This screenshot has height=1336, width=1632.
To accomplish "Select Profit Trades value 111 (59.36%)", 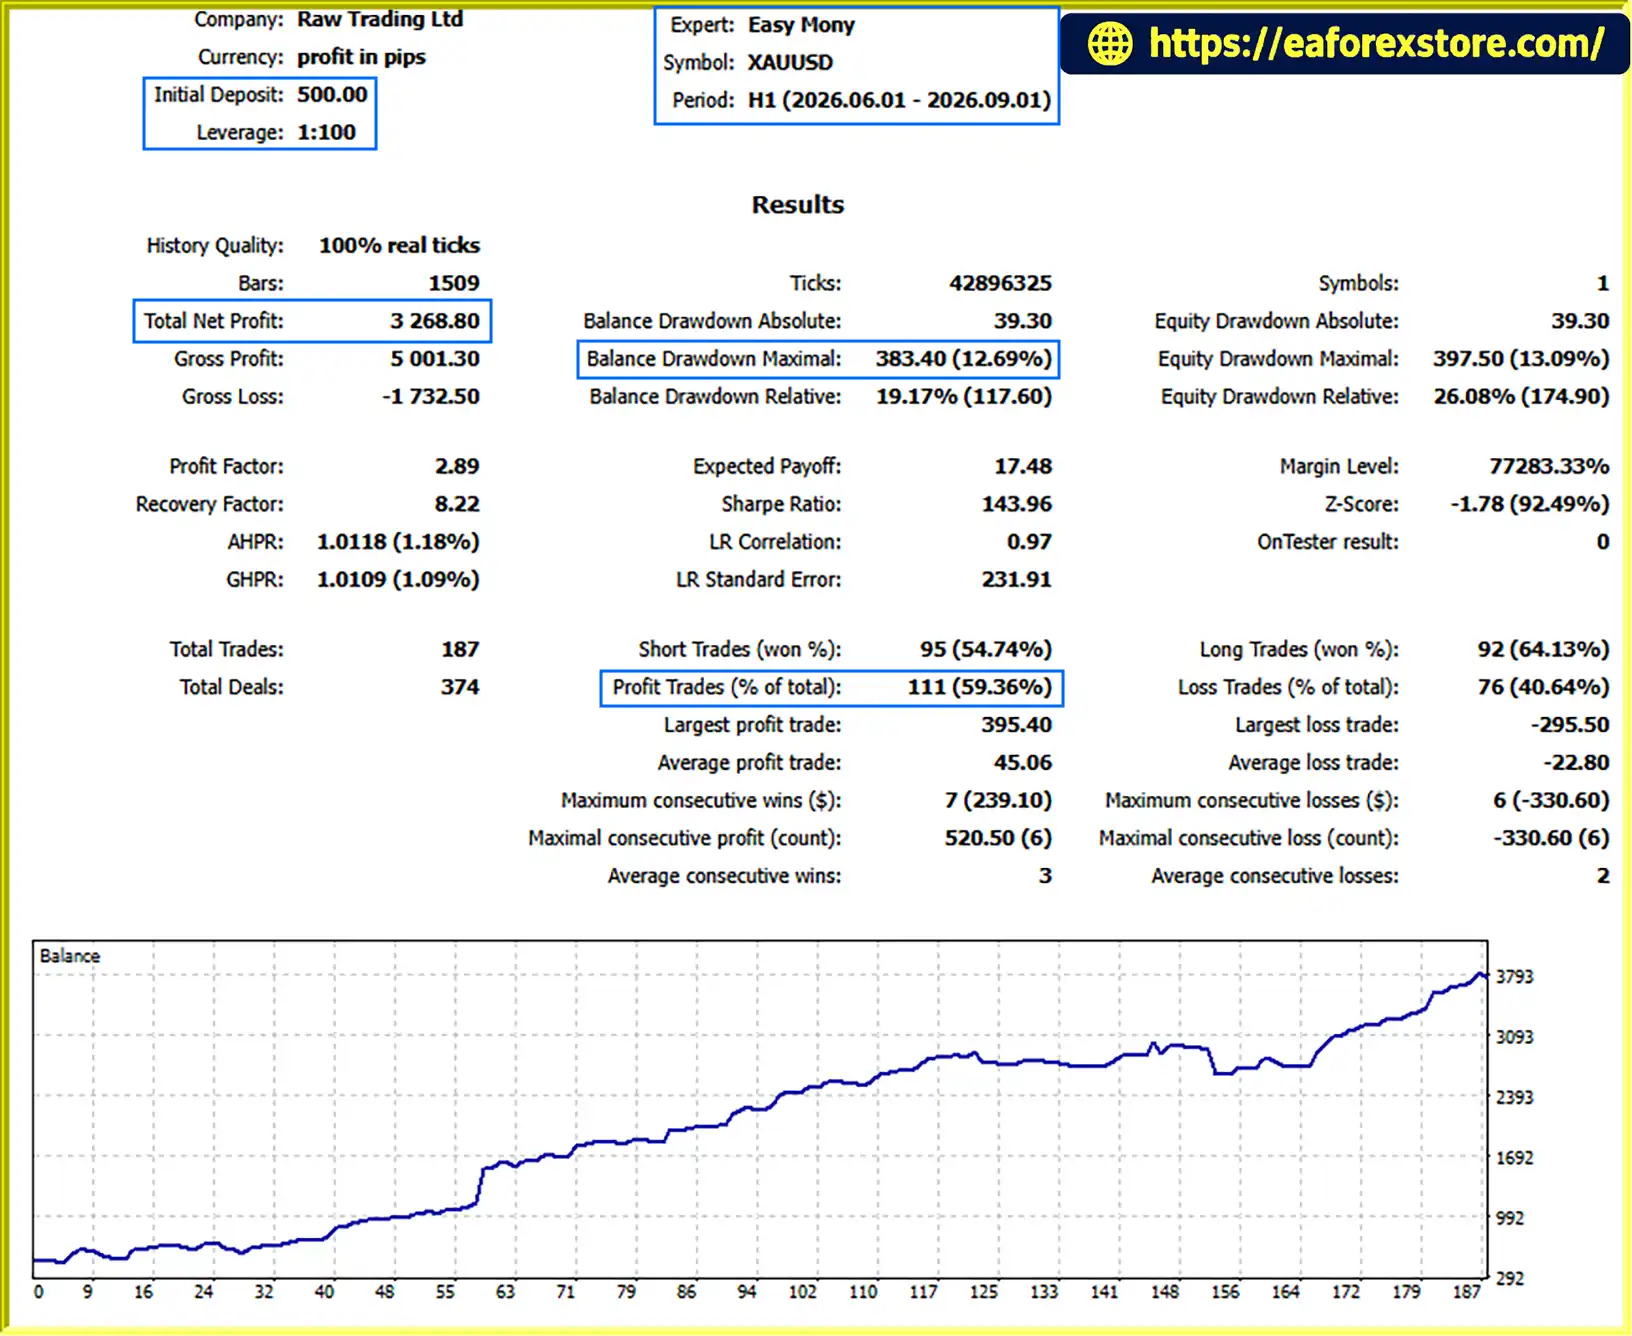I will pos(980,688).
